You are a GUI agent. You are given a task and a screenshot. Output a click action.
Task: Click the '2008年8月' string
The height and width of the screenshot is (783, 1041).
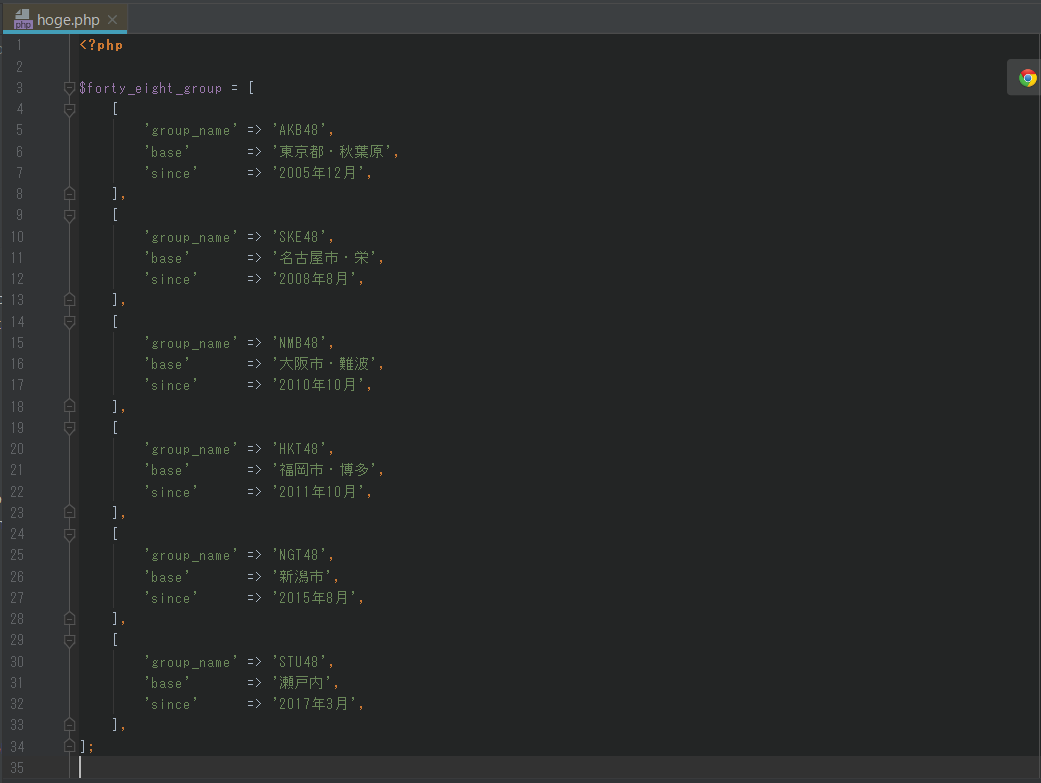[x=315, y=279]
